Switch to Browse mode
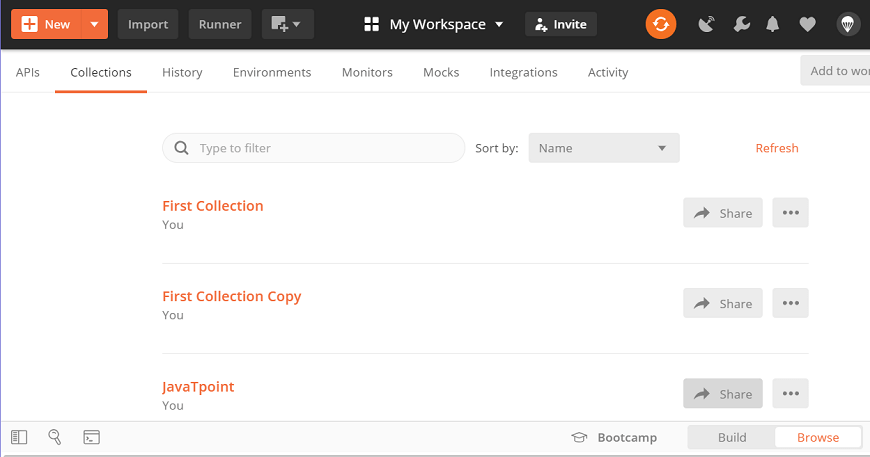870x457 pixels. pos(818,438)
